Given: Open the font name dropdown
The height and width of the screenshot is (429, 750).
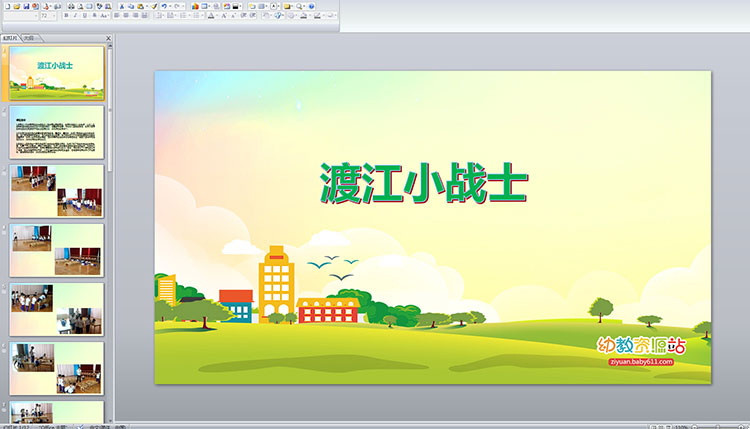Looking at the screenshot, I should 36,15.
